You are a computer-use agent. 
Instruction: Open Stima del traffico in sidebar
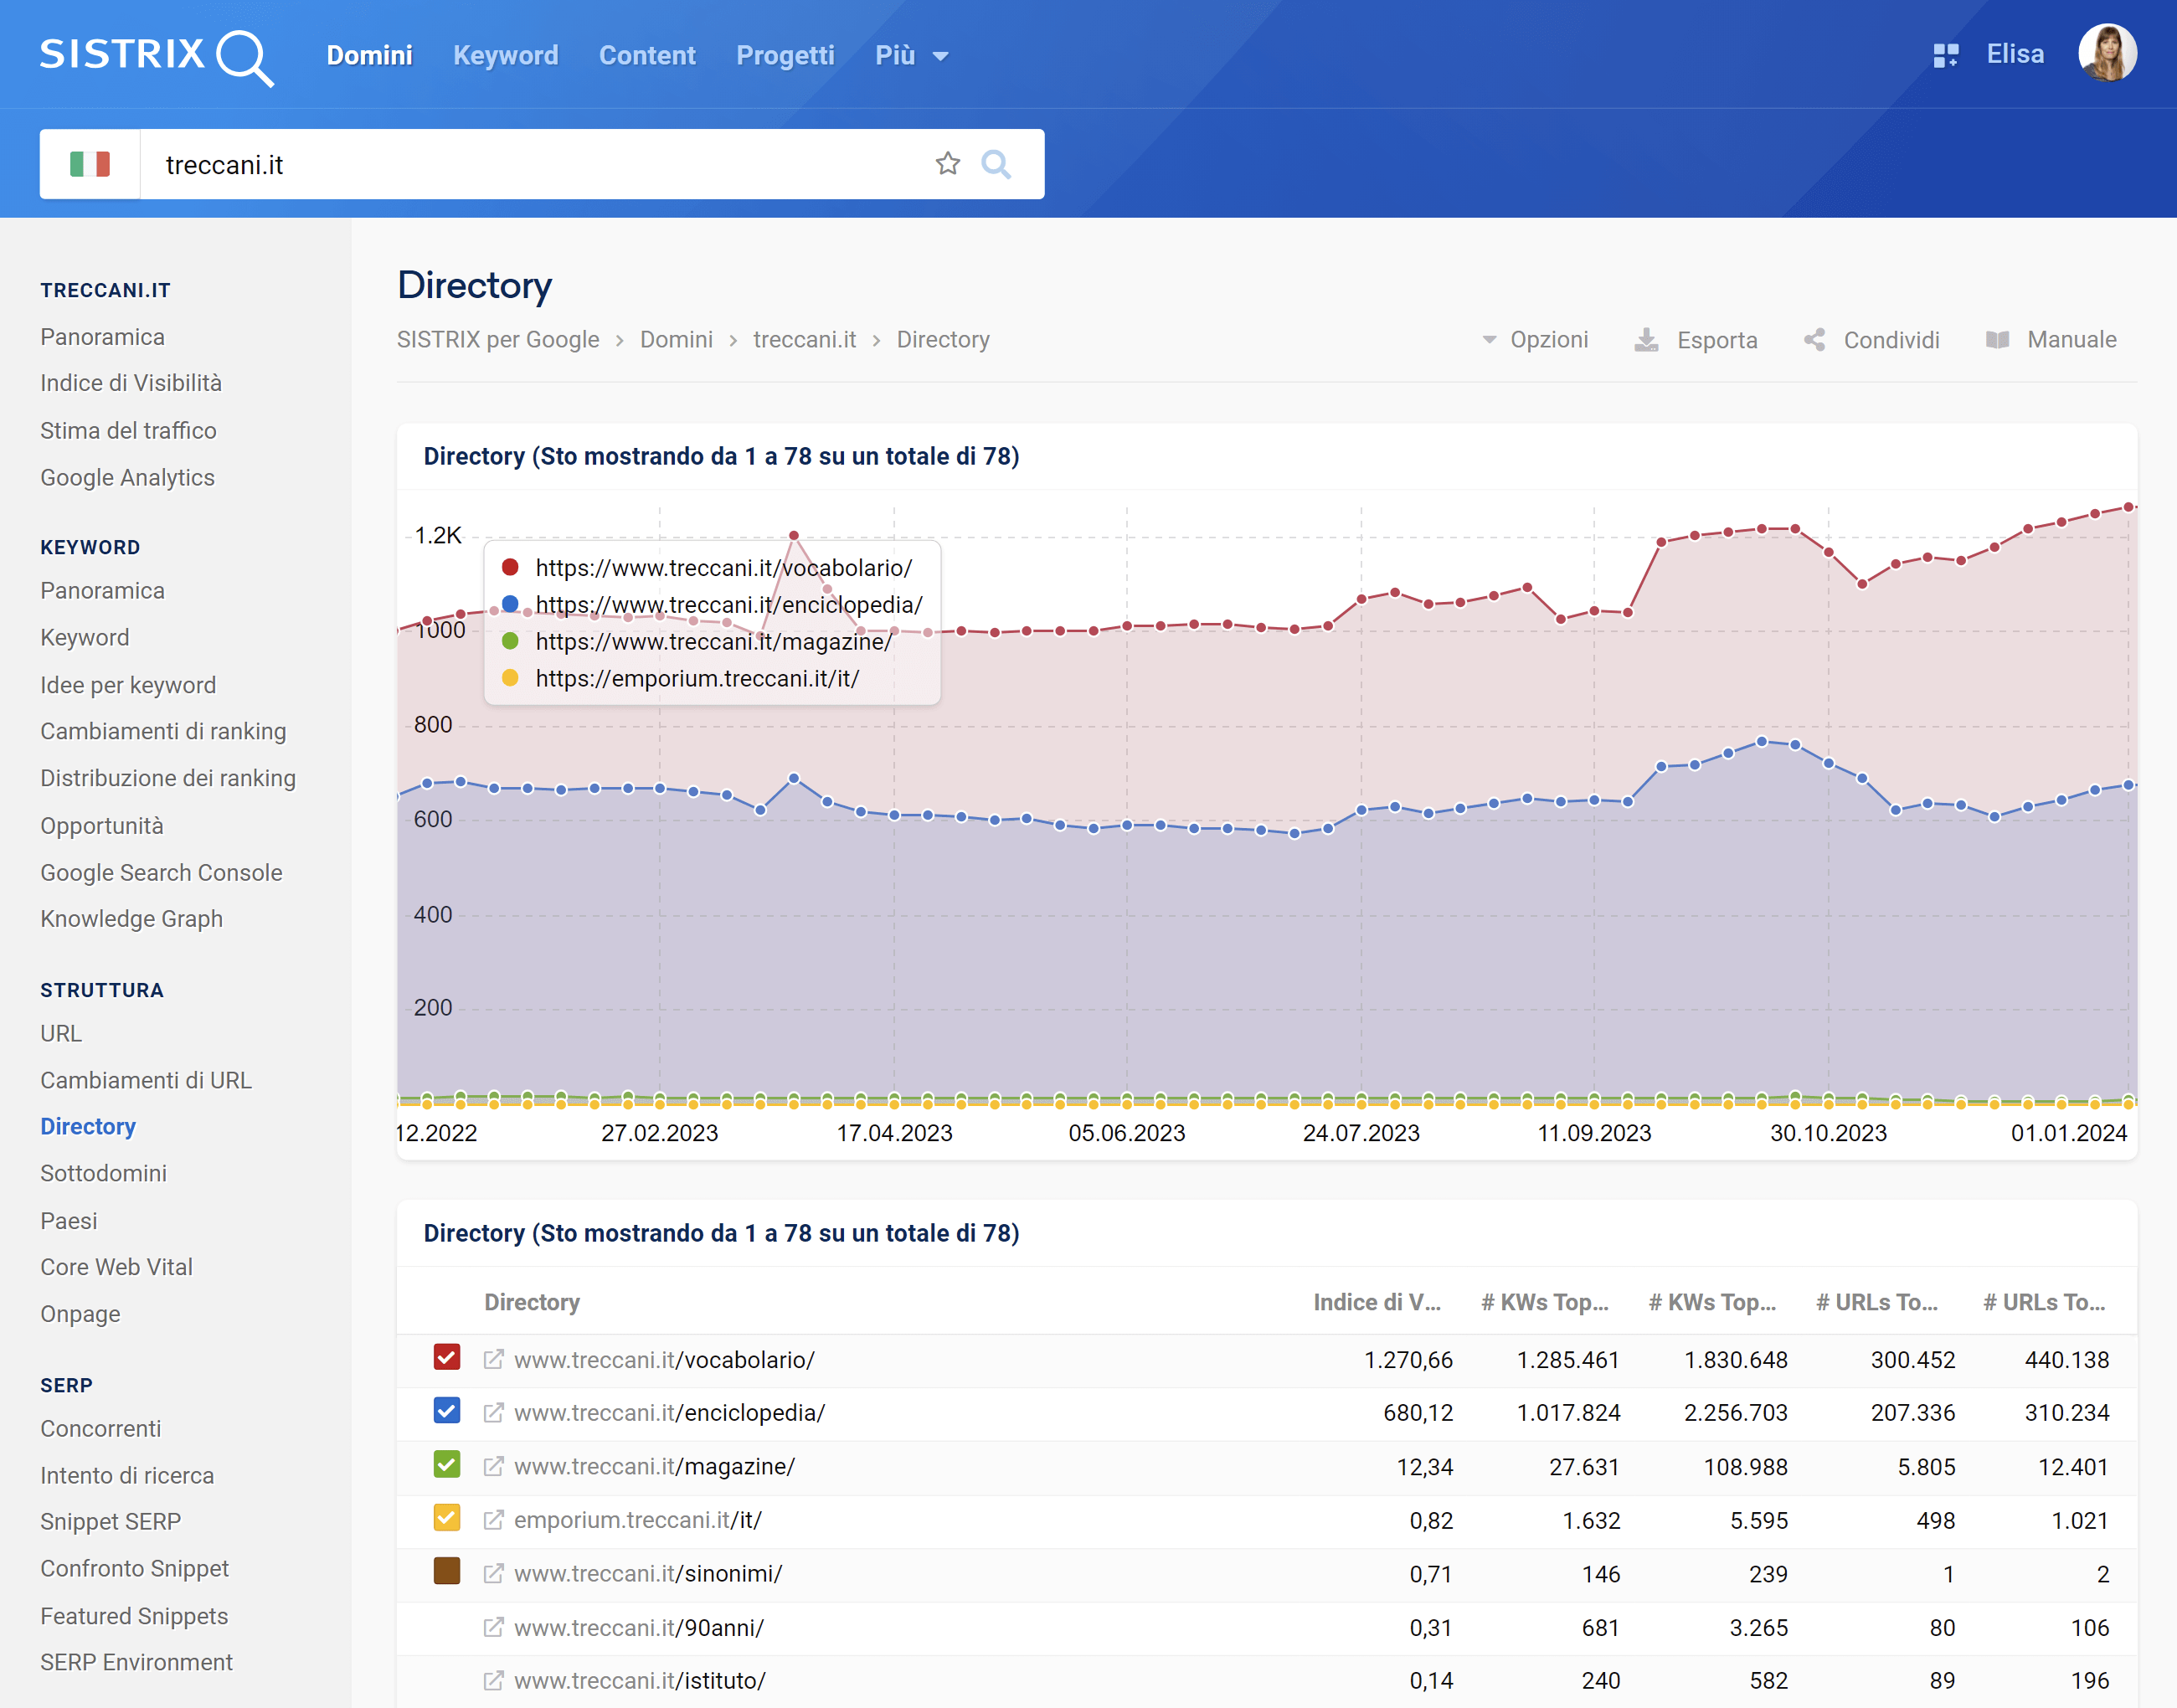coord(128,431)
